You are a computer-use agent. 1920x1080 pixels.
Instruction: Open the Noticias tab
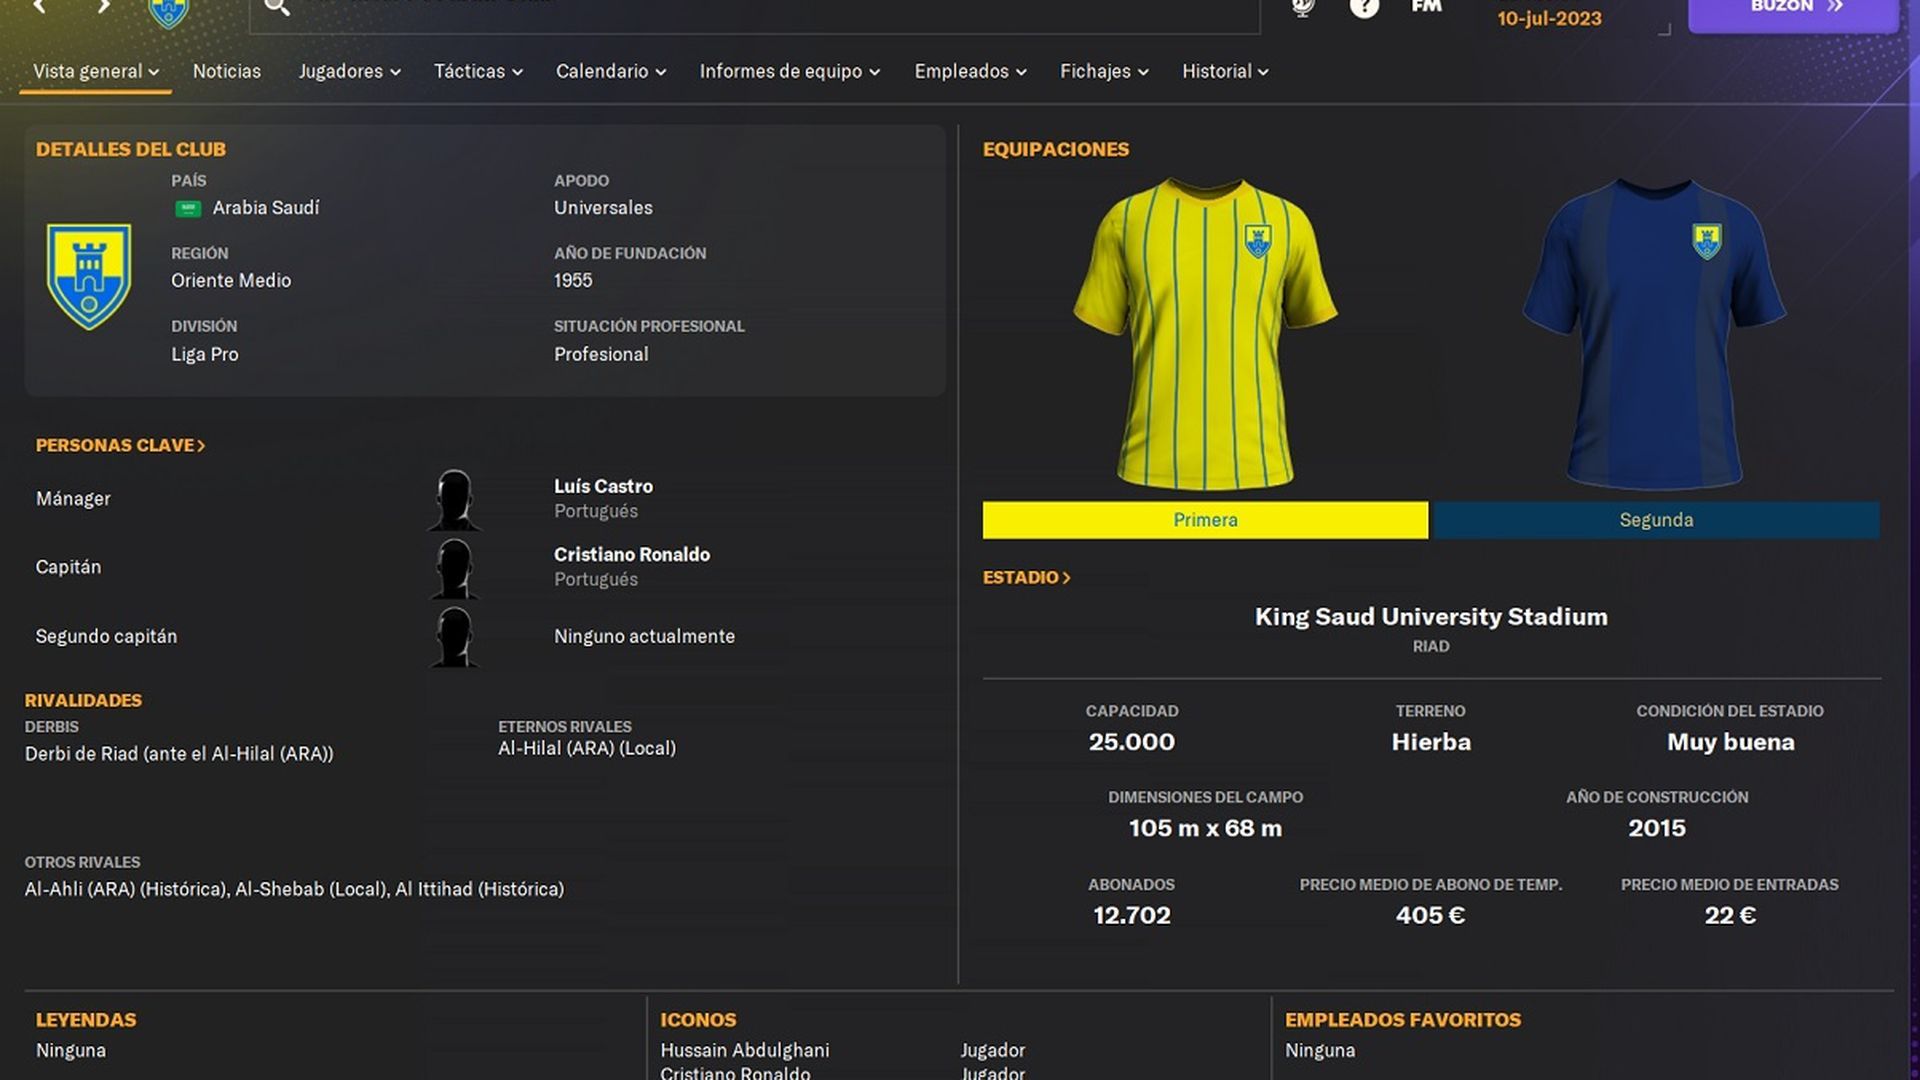tap(227, 72)
